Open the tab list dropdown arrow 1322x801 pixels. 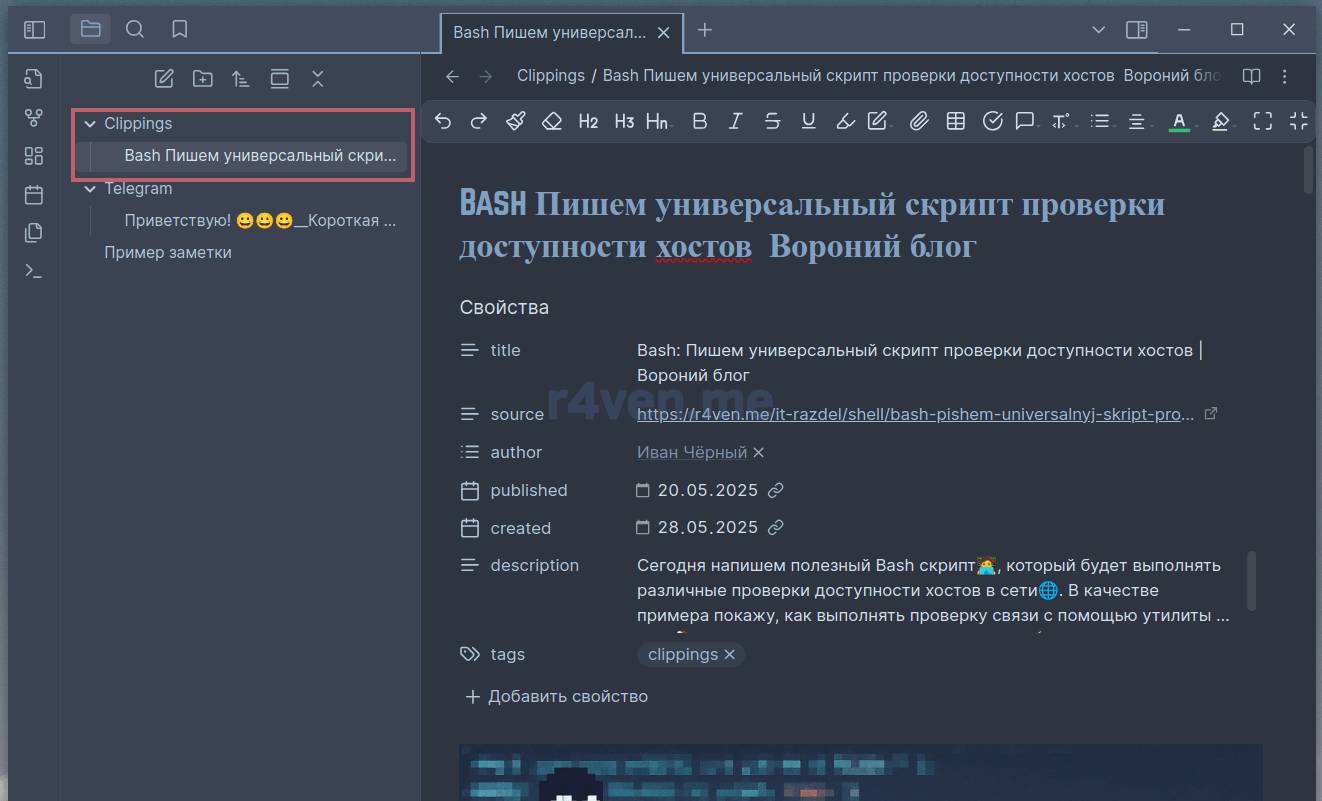click(x=1098, y=30)
